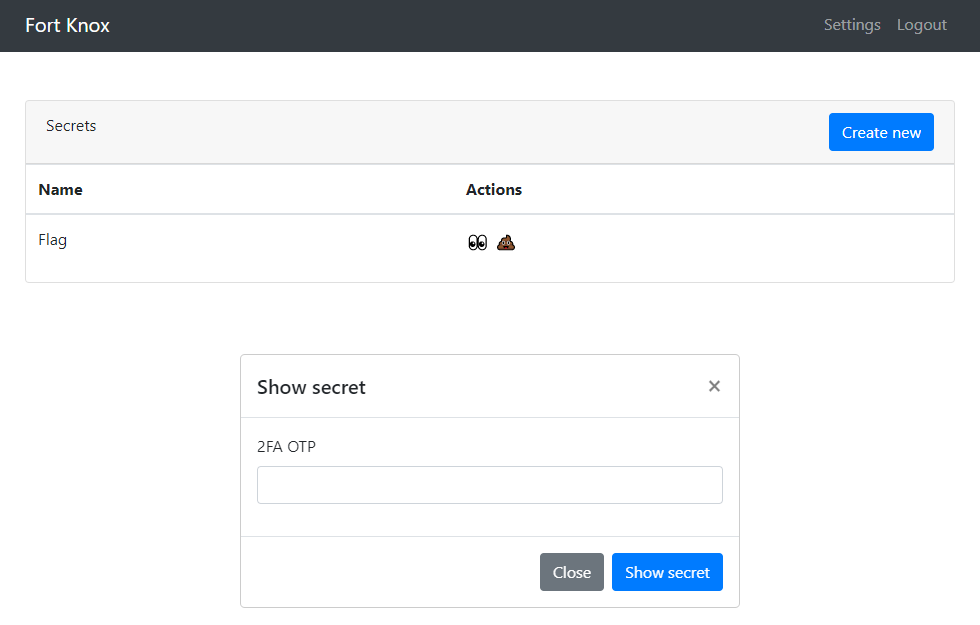The width and height of the screenshot is (980, 625).
Task: Click the 2FA OTP field label
Action: (286, 447)
